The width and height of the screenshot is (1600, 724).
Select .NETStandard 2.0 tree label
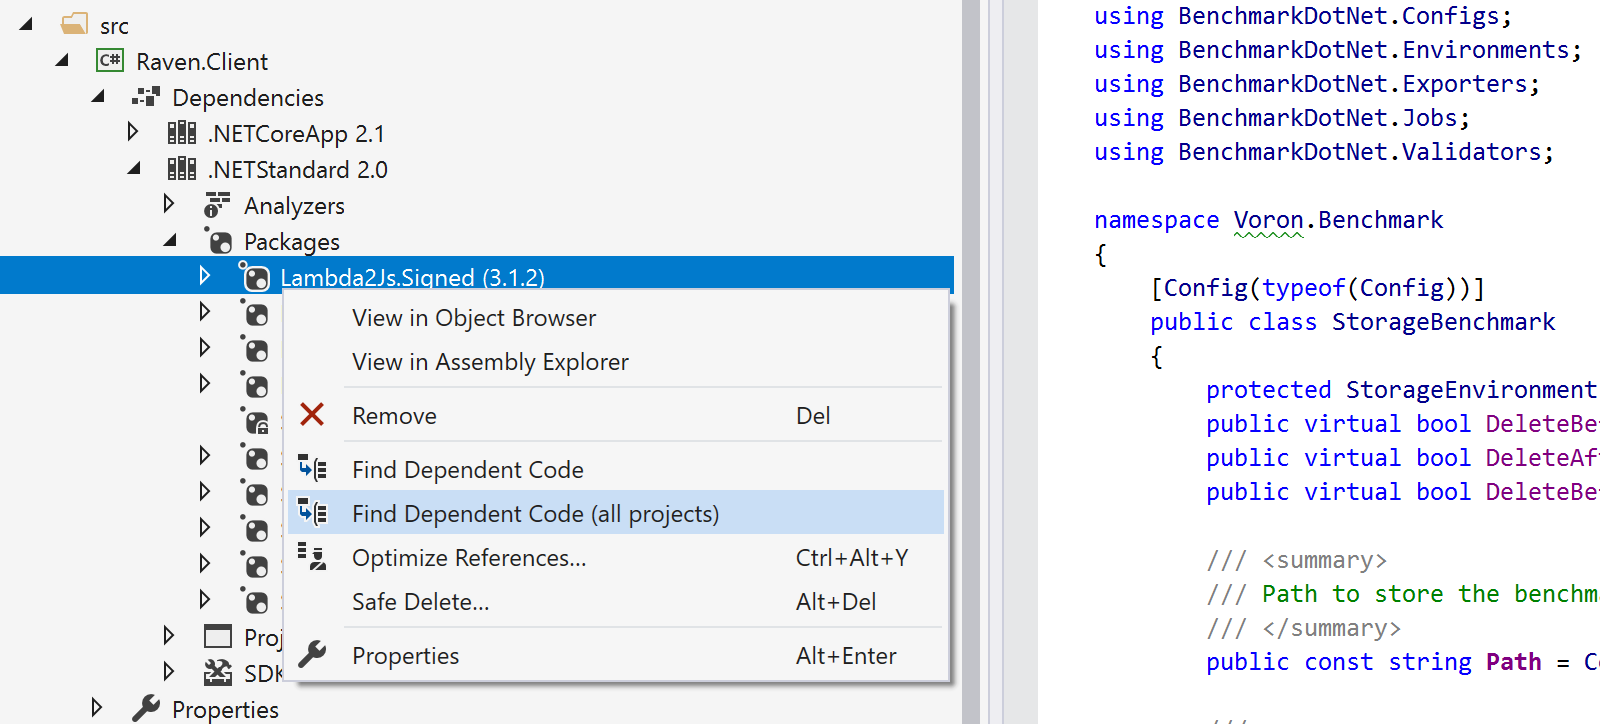[298, 169]
